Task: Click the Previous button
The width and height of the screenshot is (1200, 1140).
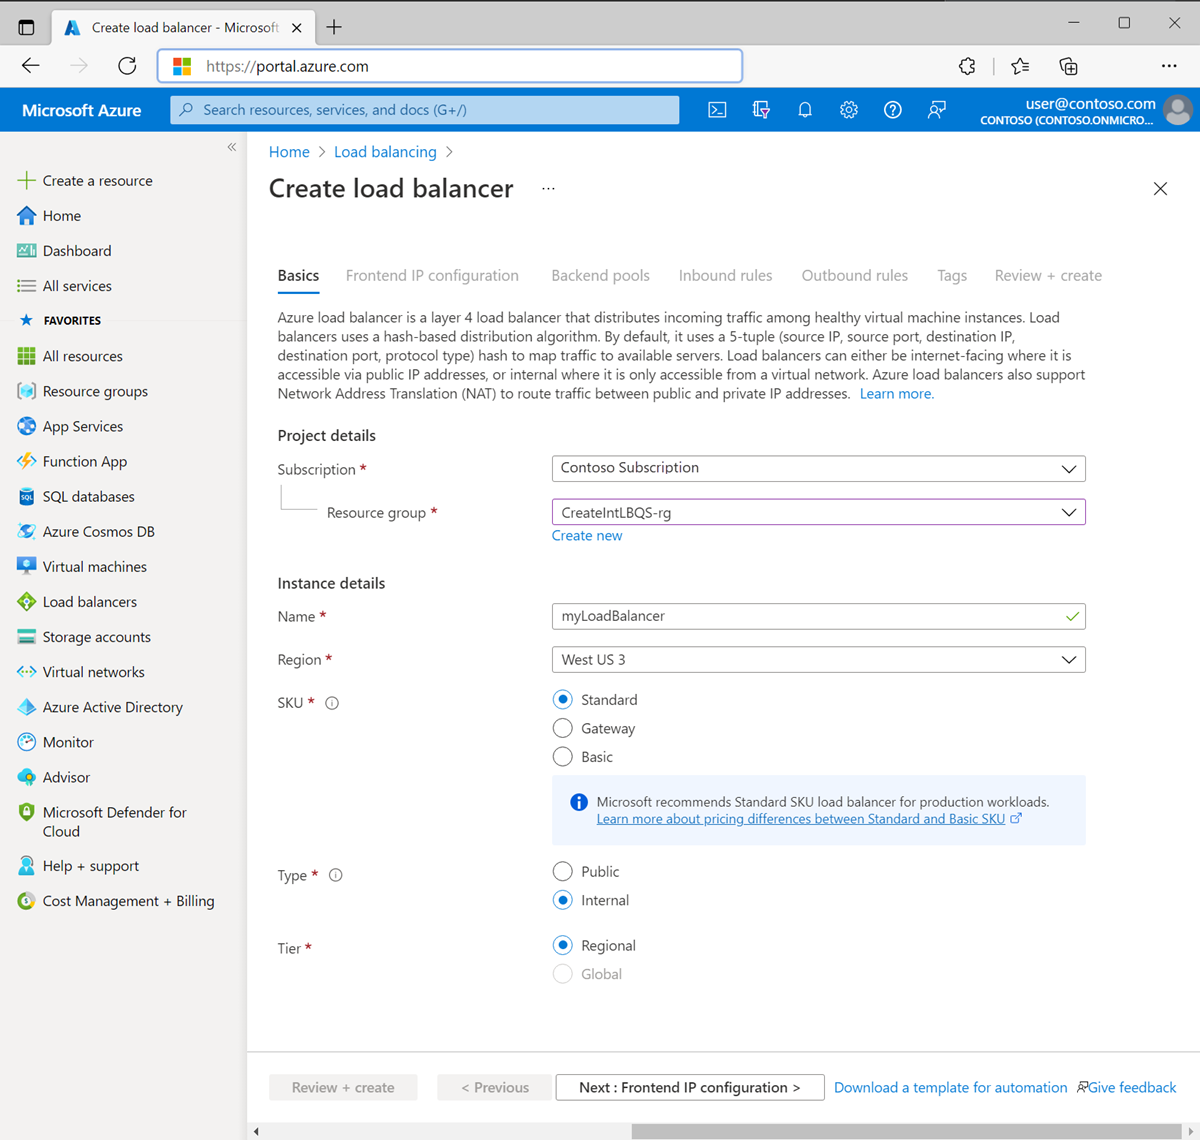Action: (x=495, y=1087)
